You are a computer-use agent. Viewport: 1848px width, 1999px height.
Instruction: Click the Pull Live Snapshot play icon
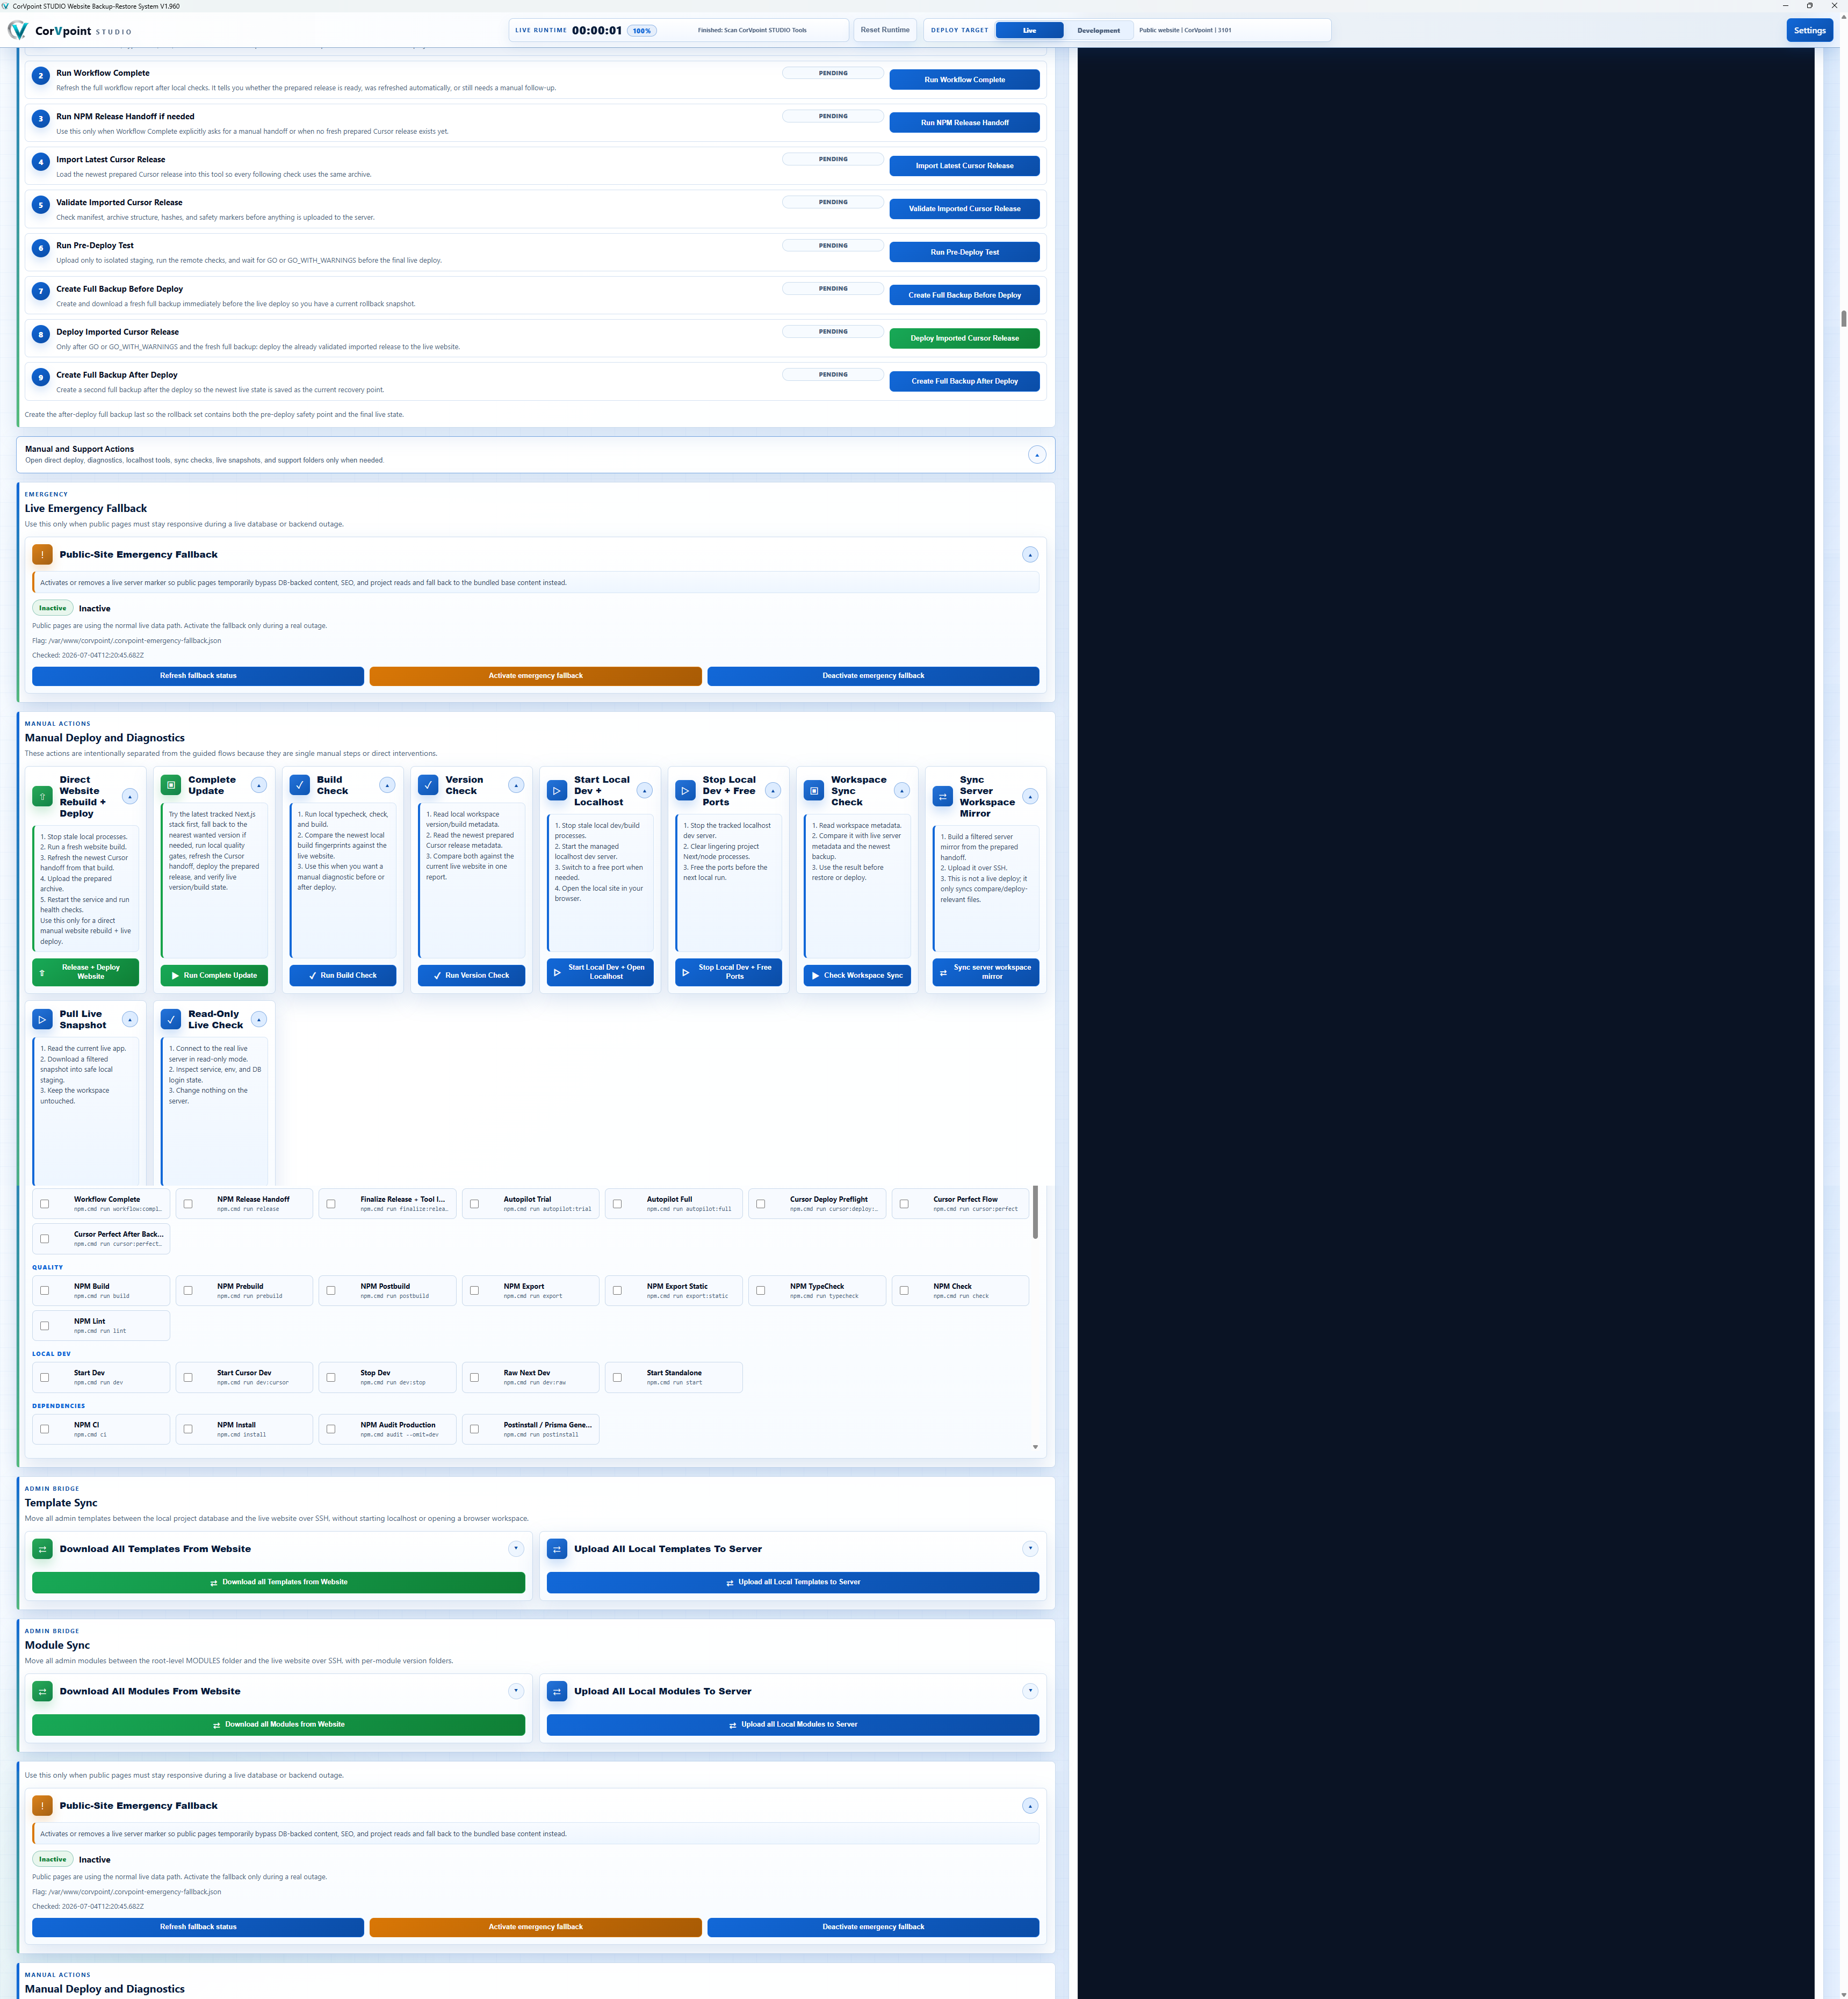pos(42,1019)
